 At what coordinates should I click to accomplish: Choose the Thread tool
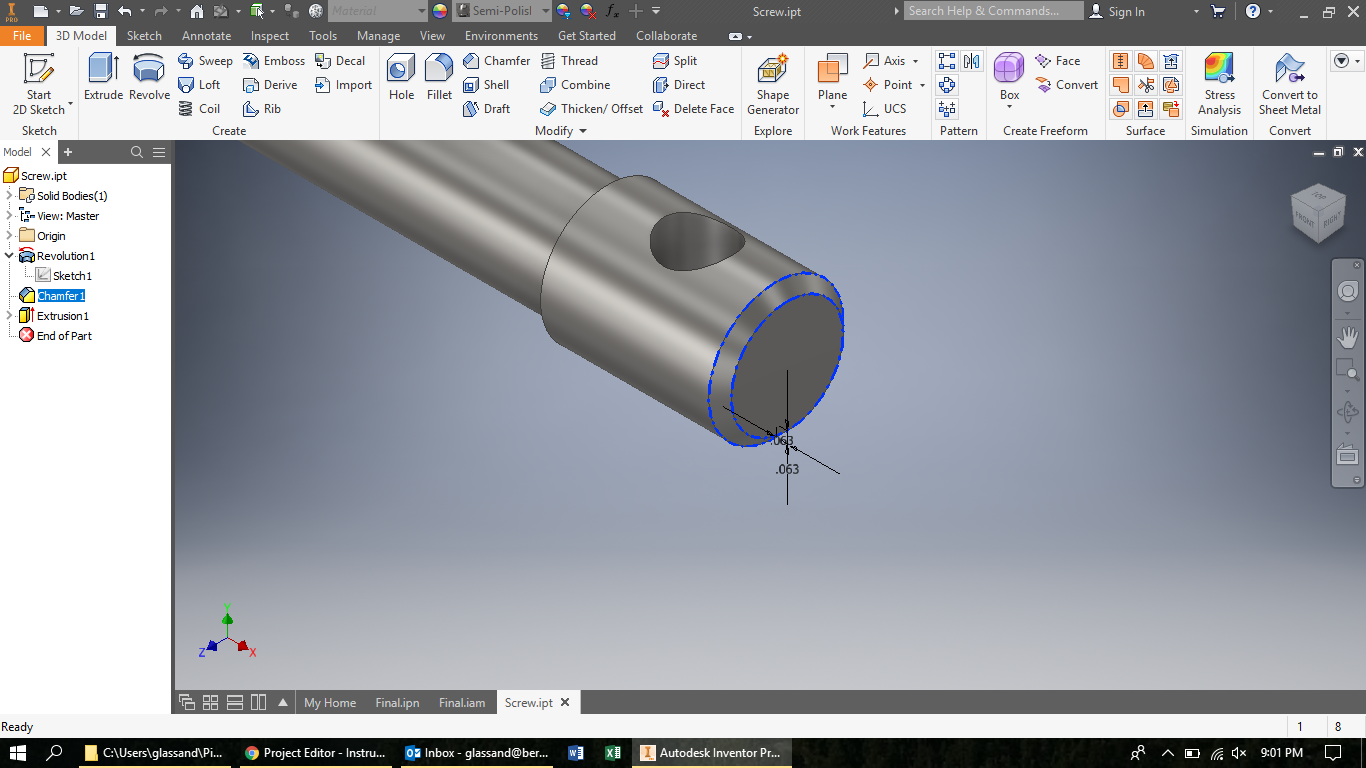[x=569, y=61]
